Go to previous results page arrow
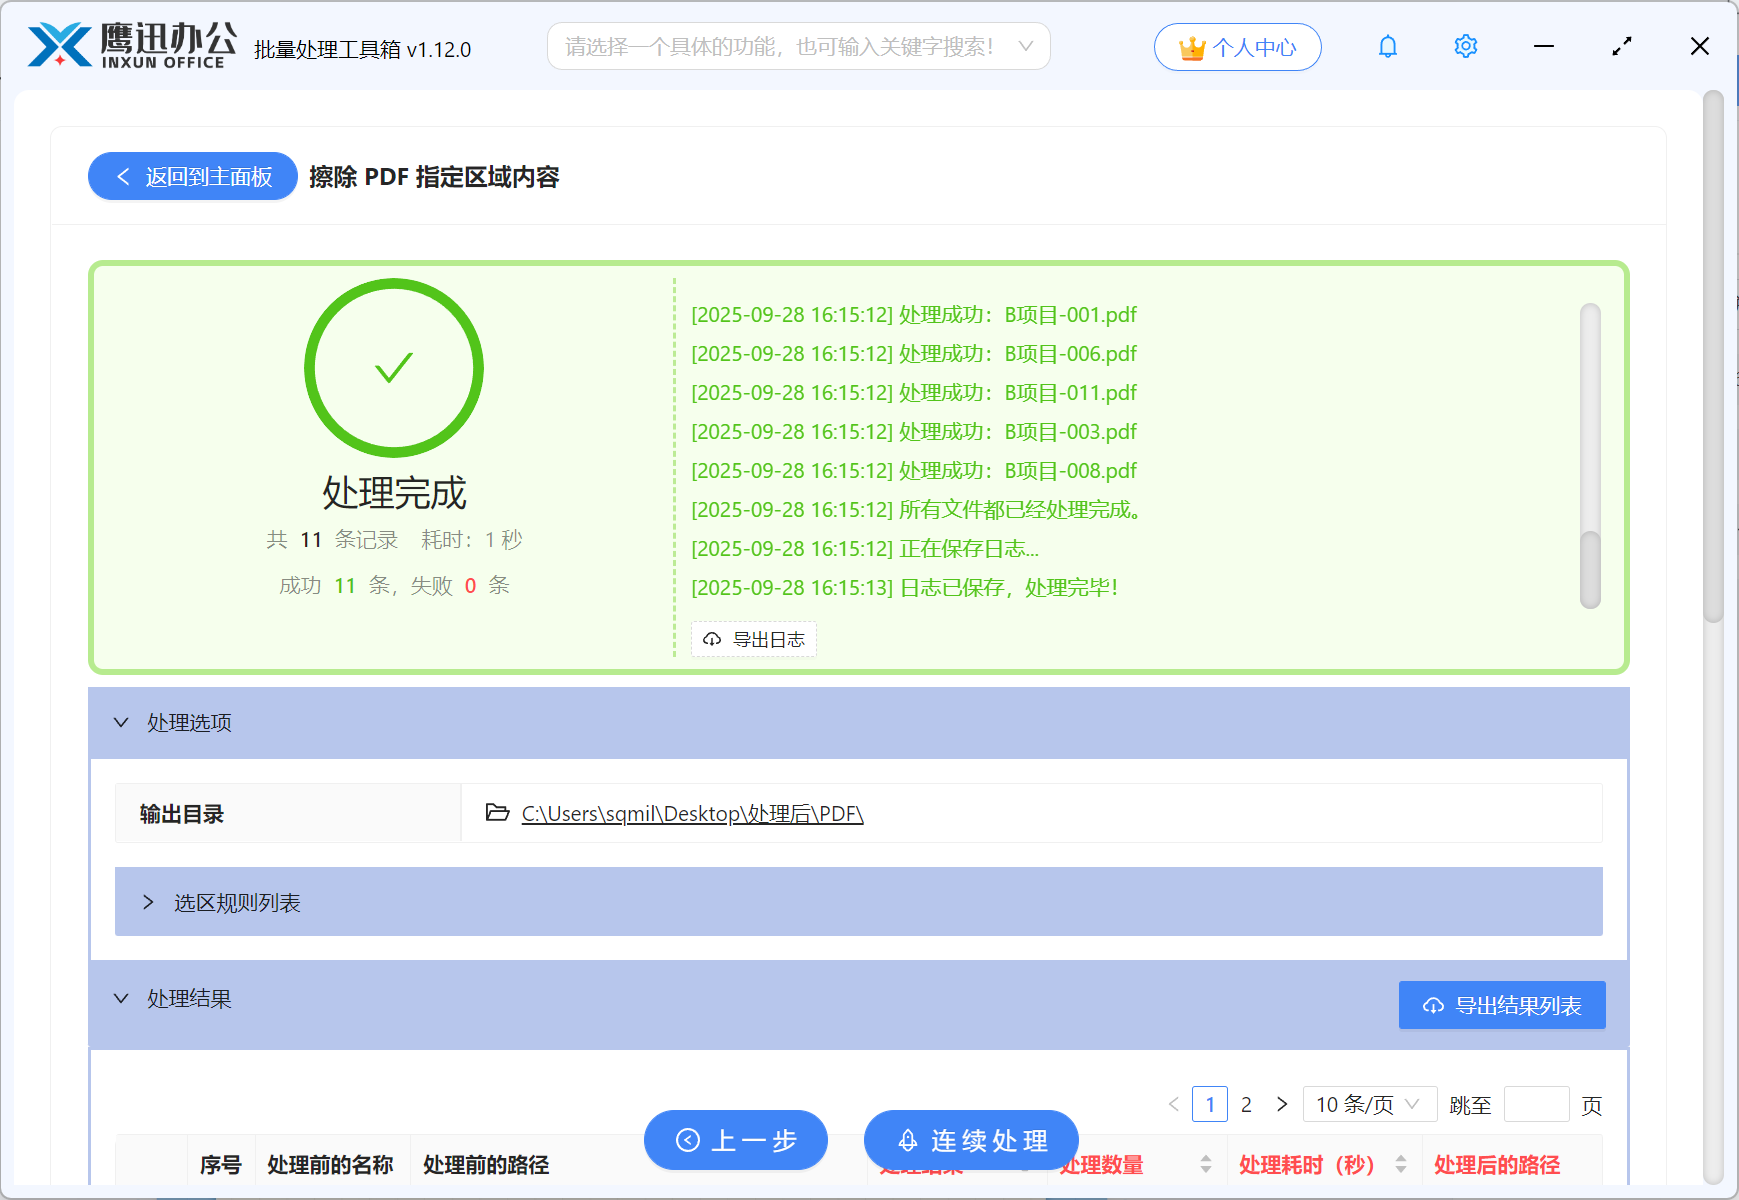The width and height of the screenshot is (1739, 1200). pos(1174,1104)
